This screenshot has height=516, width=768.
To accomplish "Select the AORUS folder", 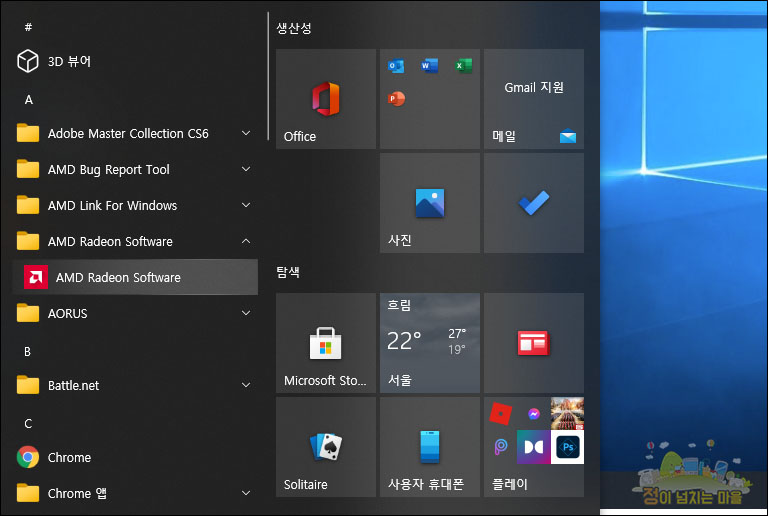I will [135, 313].
